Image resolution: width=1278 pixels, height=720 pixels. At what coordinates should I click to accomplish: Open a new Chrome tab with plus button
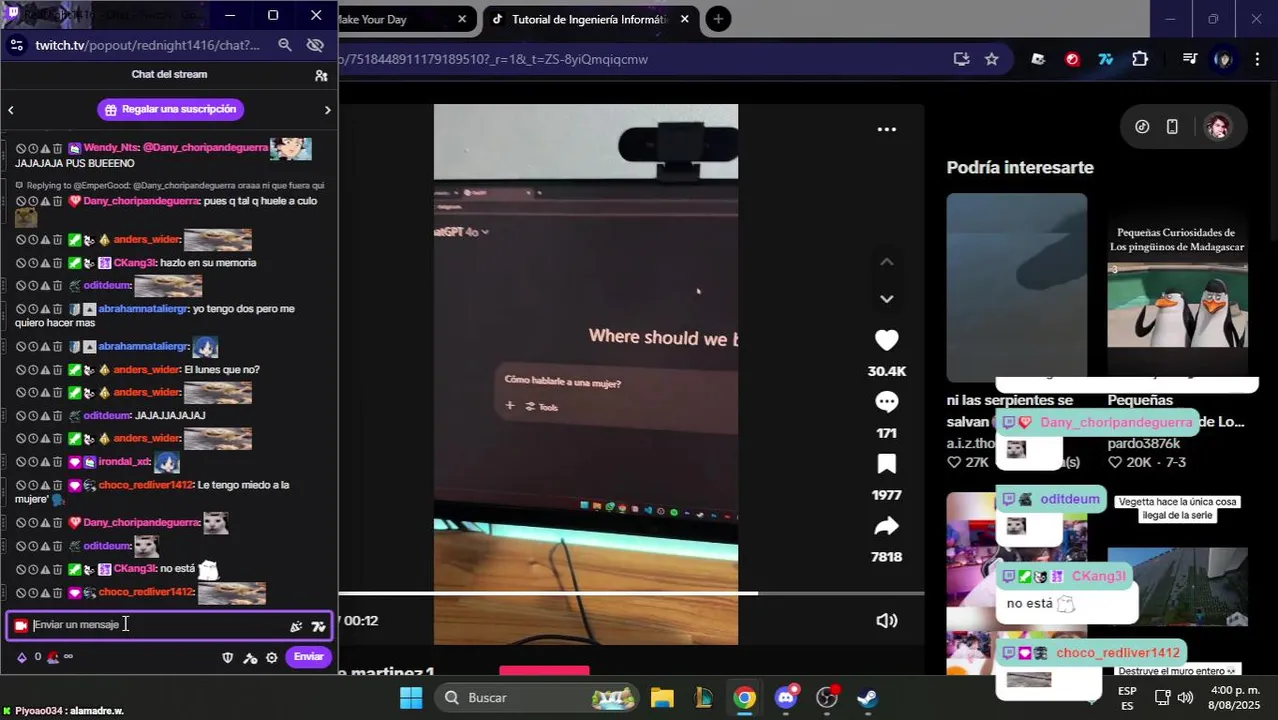pyautogui.click(x=718, y=19)
